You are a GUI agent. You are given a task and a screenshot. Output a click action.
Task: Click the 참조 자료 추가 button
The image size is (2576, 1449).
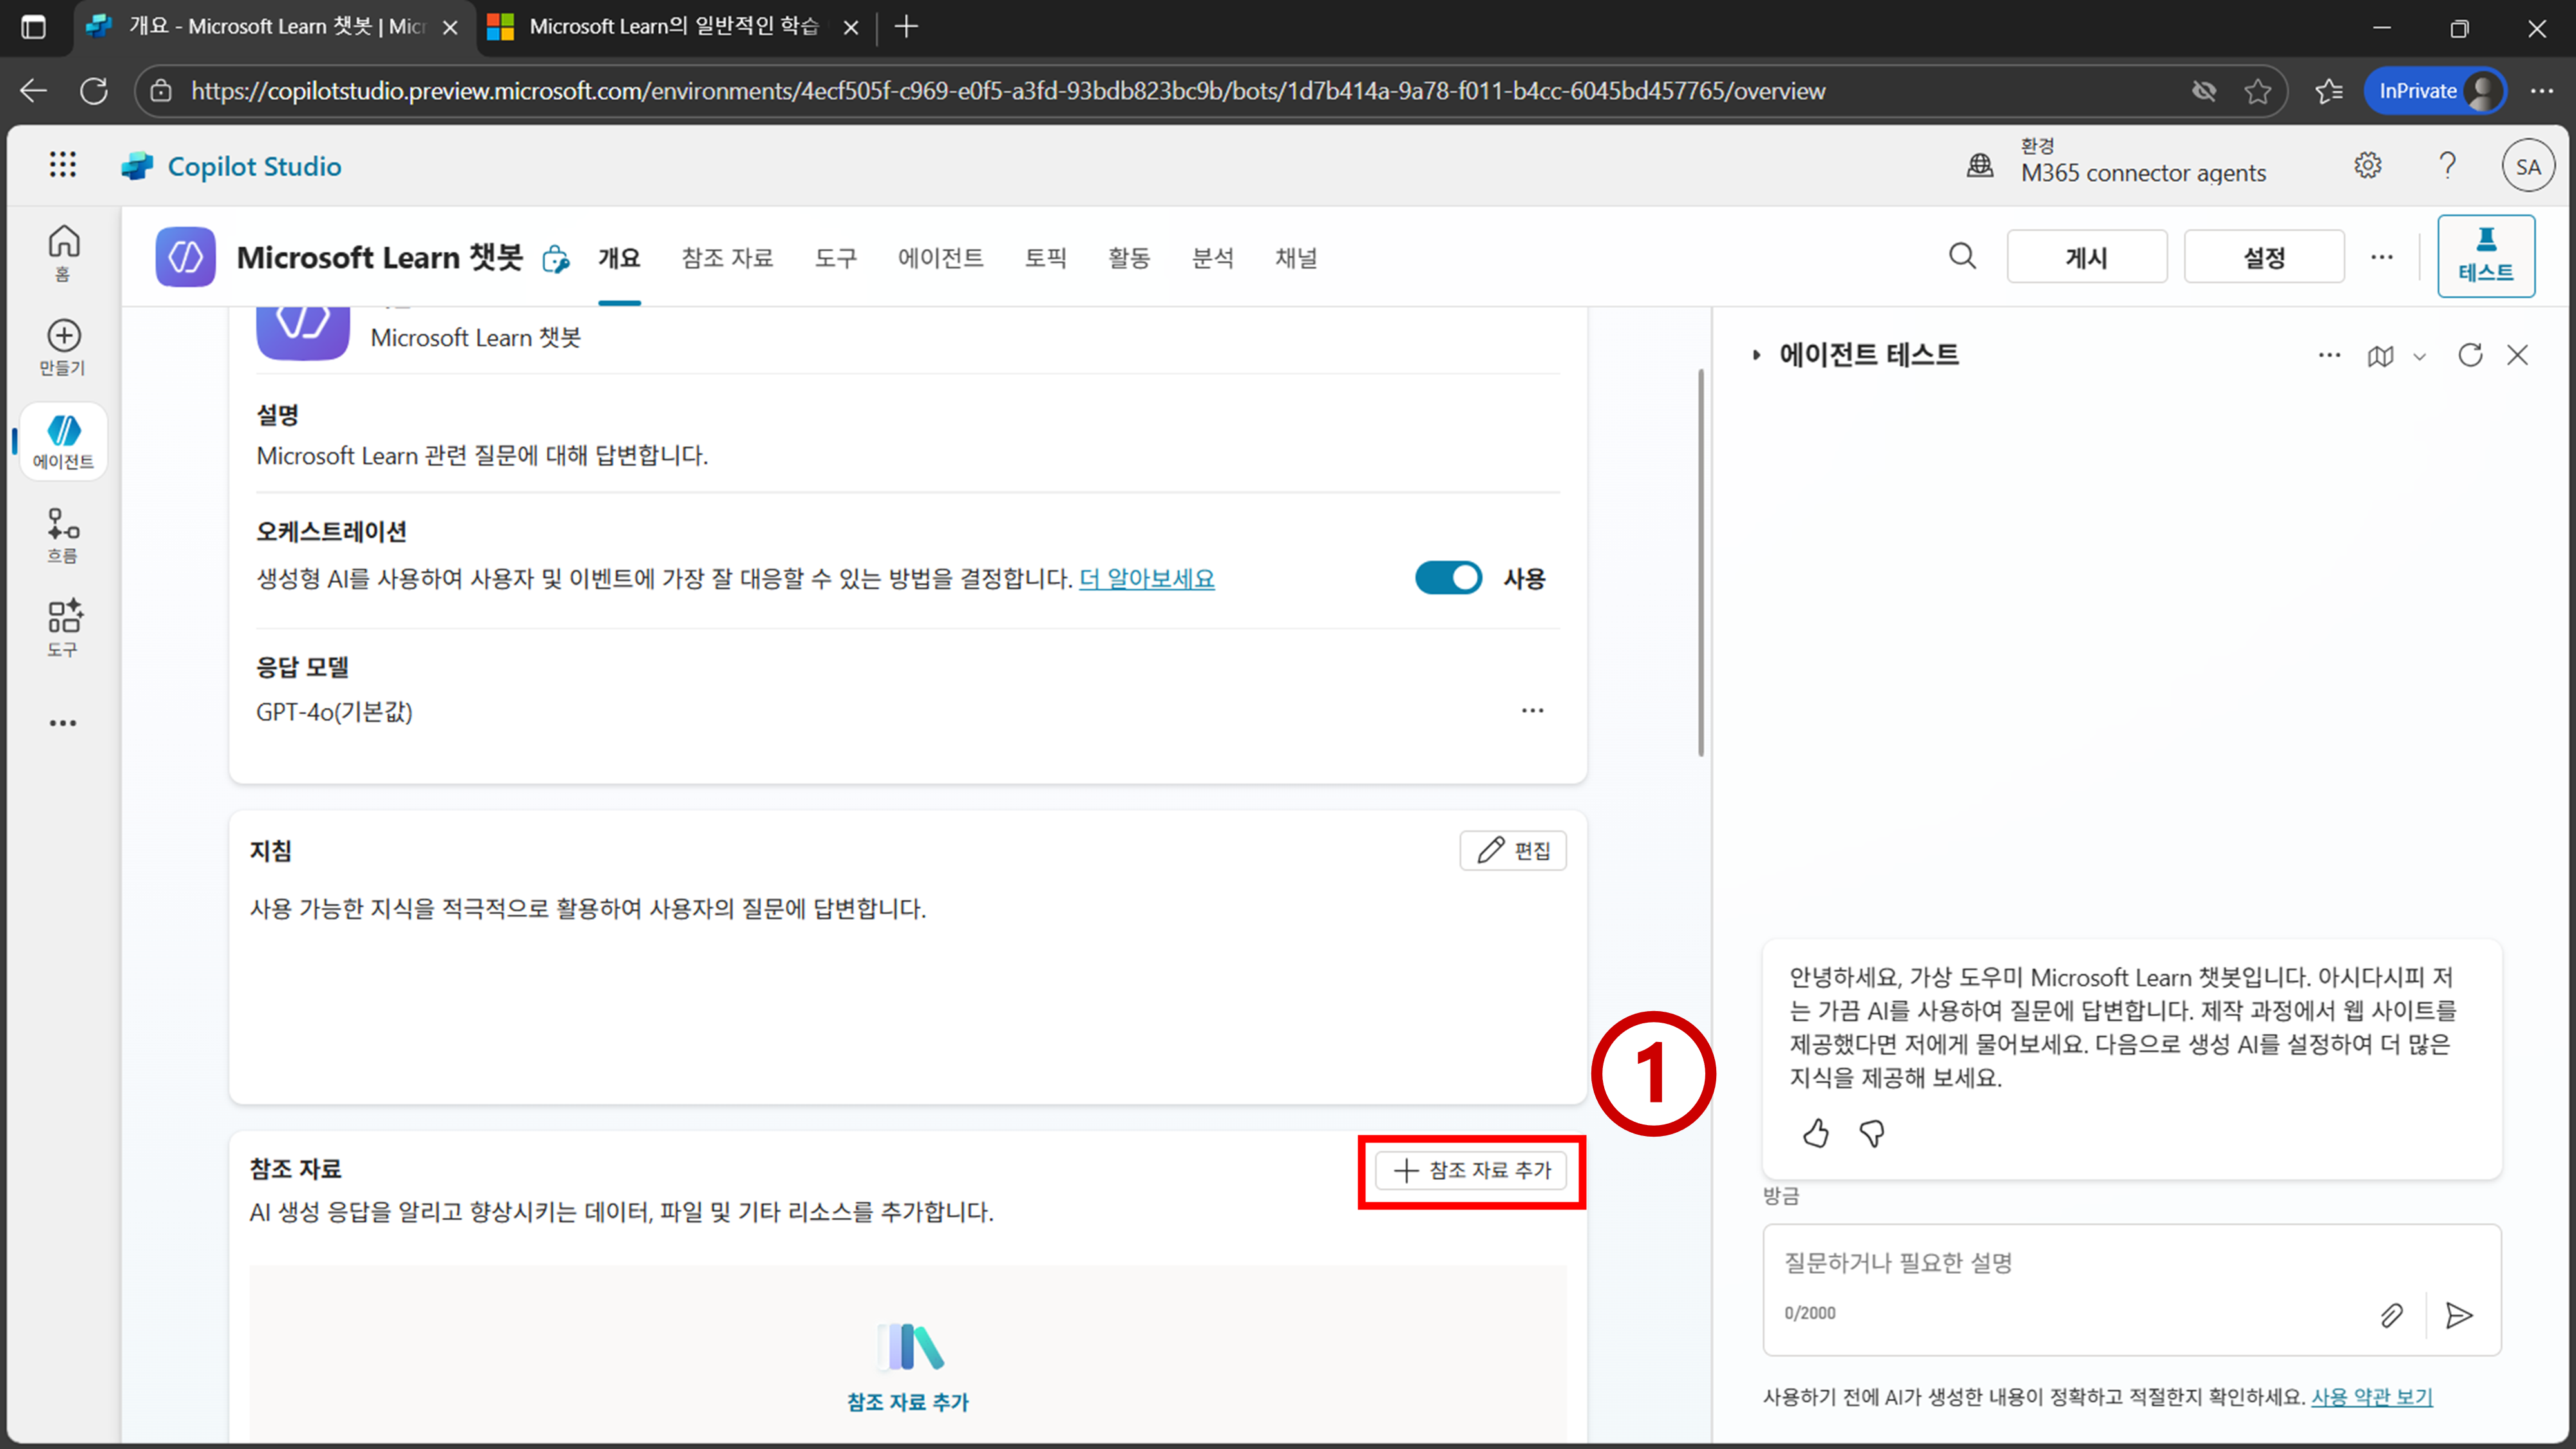(1472, 1170)
